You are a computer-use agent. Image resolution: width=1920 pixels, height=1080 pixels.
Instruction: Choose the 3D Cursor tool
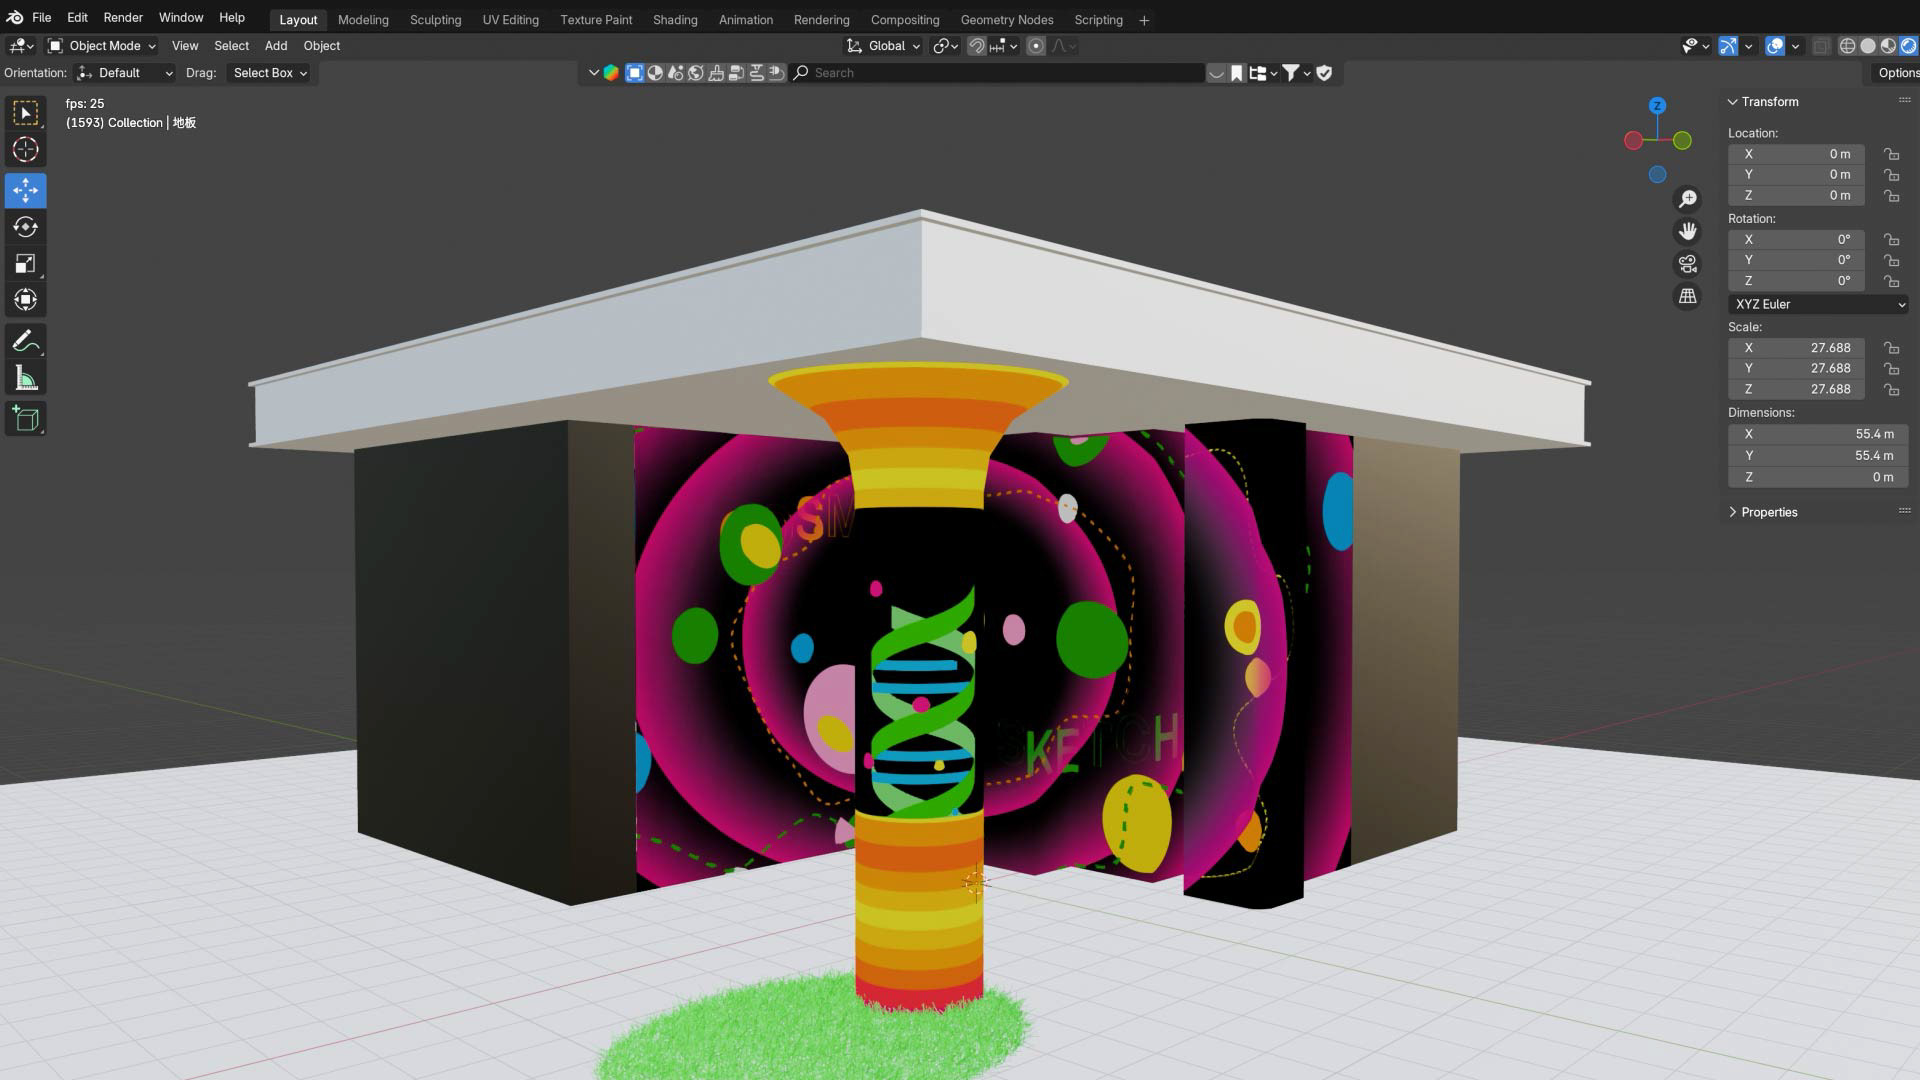(25, 150)
